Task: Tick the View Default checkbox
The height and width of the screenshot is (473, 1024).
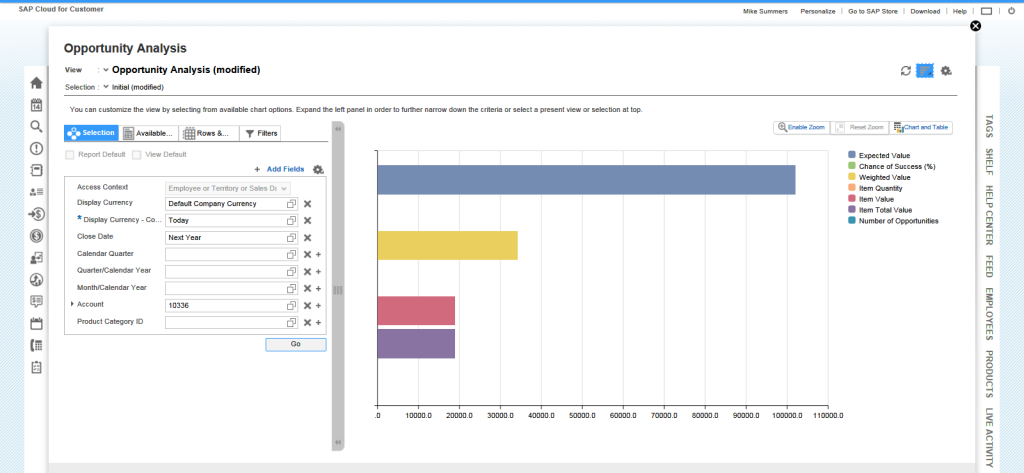Action: tap(136, 155)
